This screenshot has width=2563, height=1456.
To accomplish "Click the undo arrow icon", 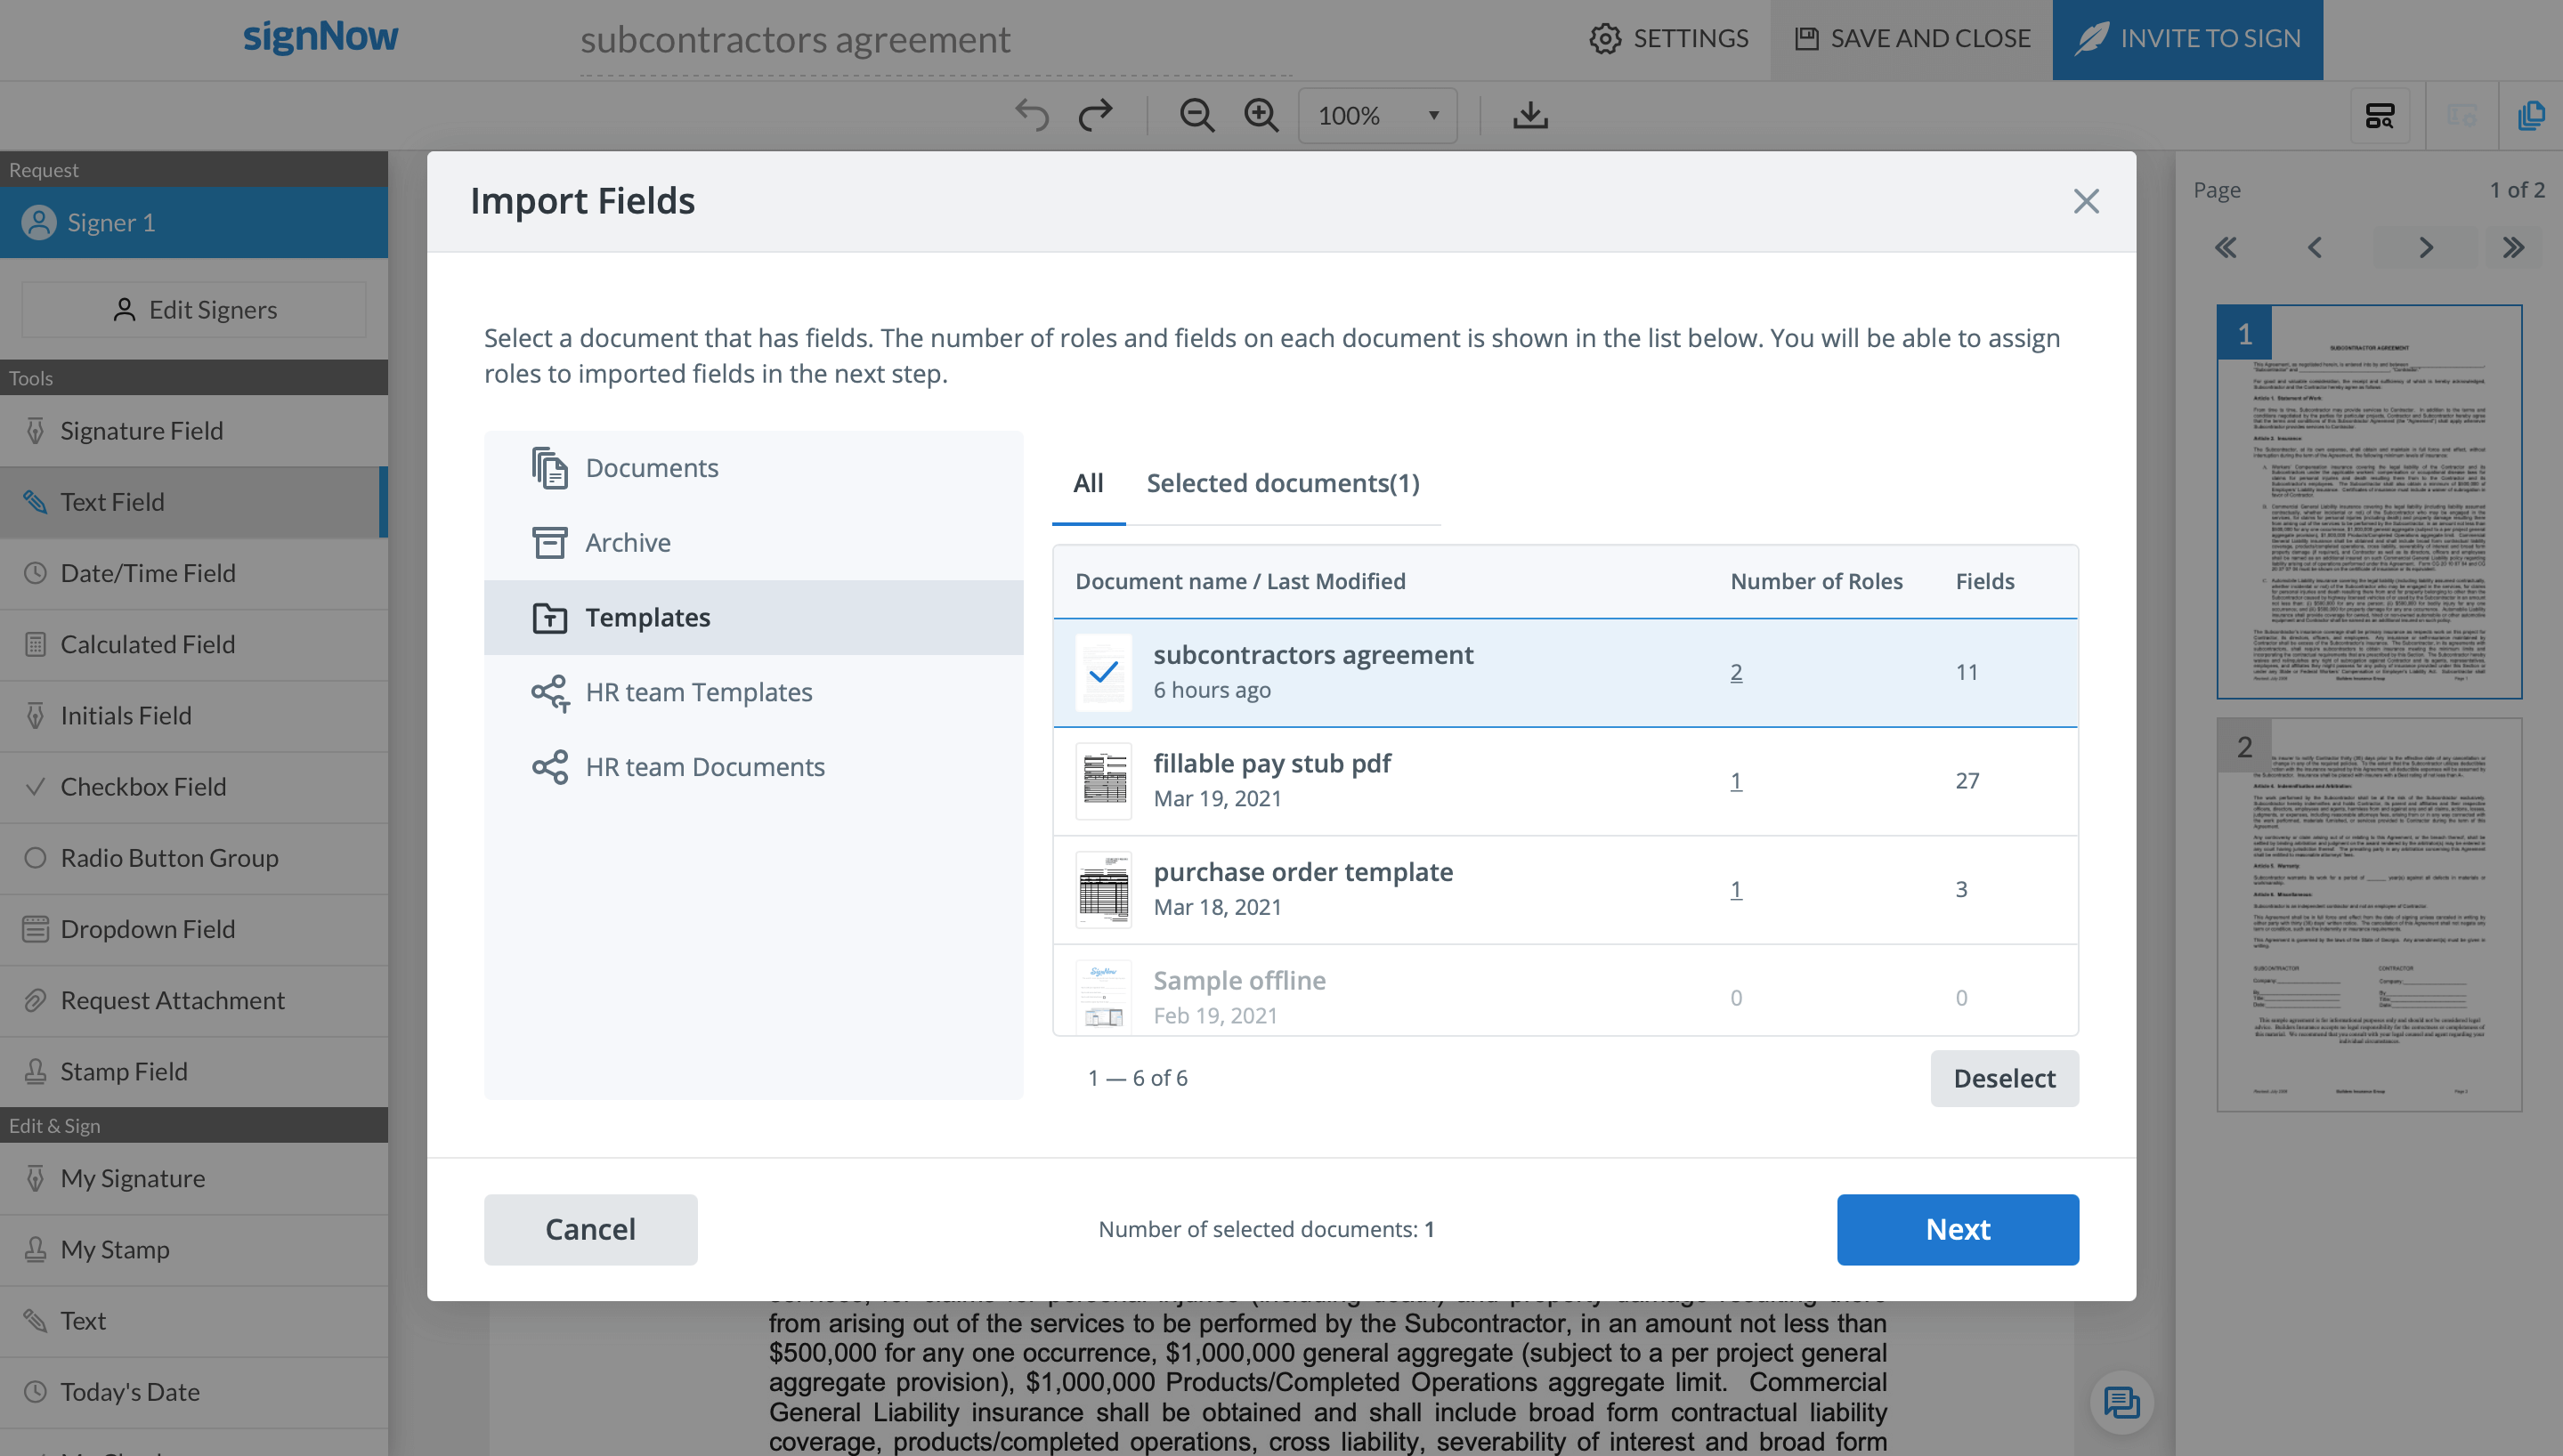I will pos(1032,115).
